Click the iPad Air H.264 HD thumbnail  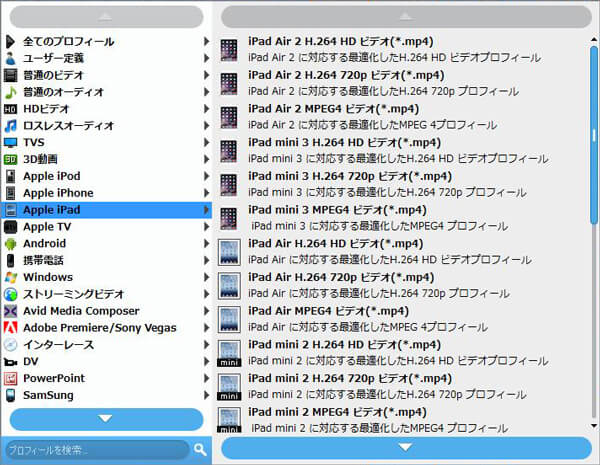pyautogui.click(x=229, y=252)
